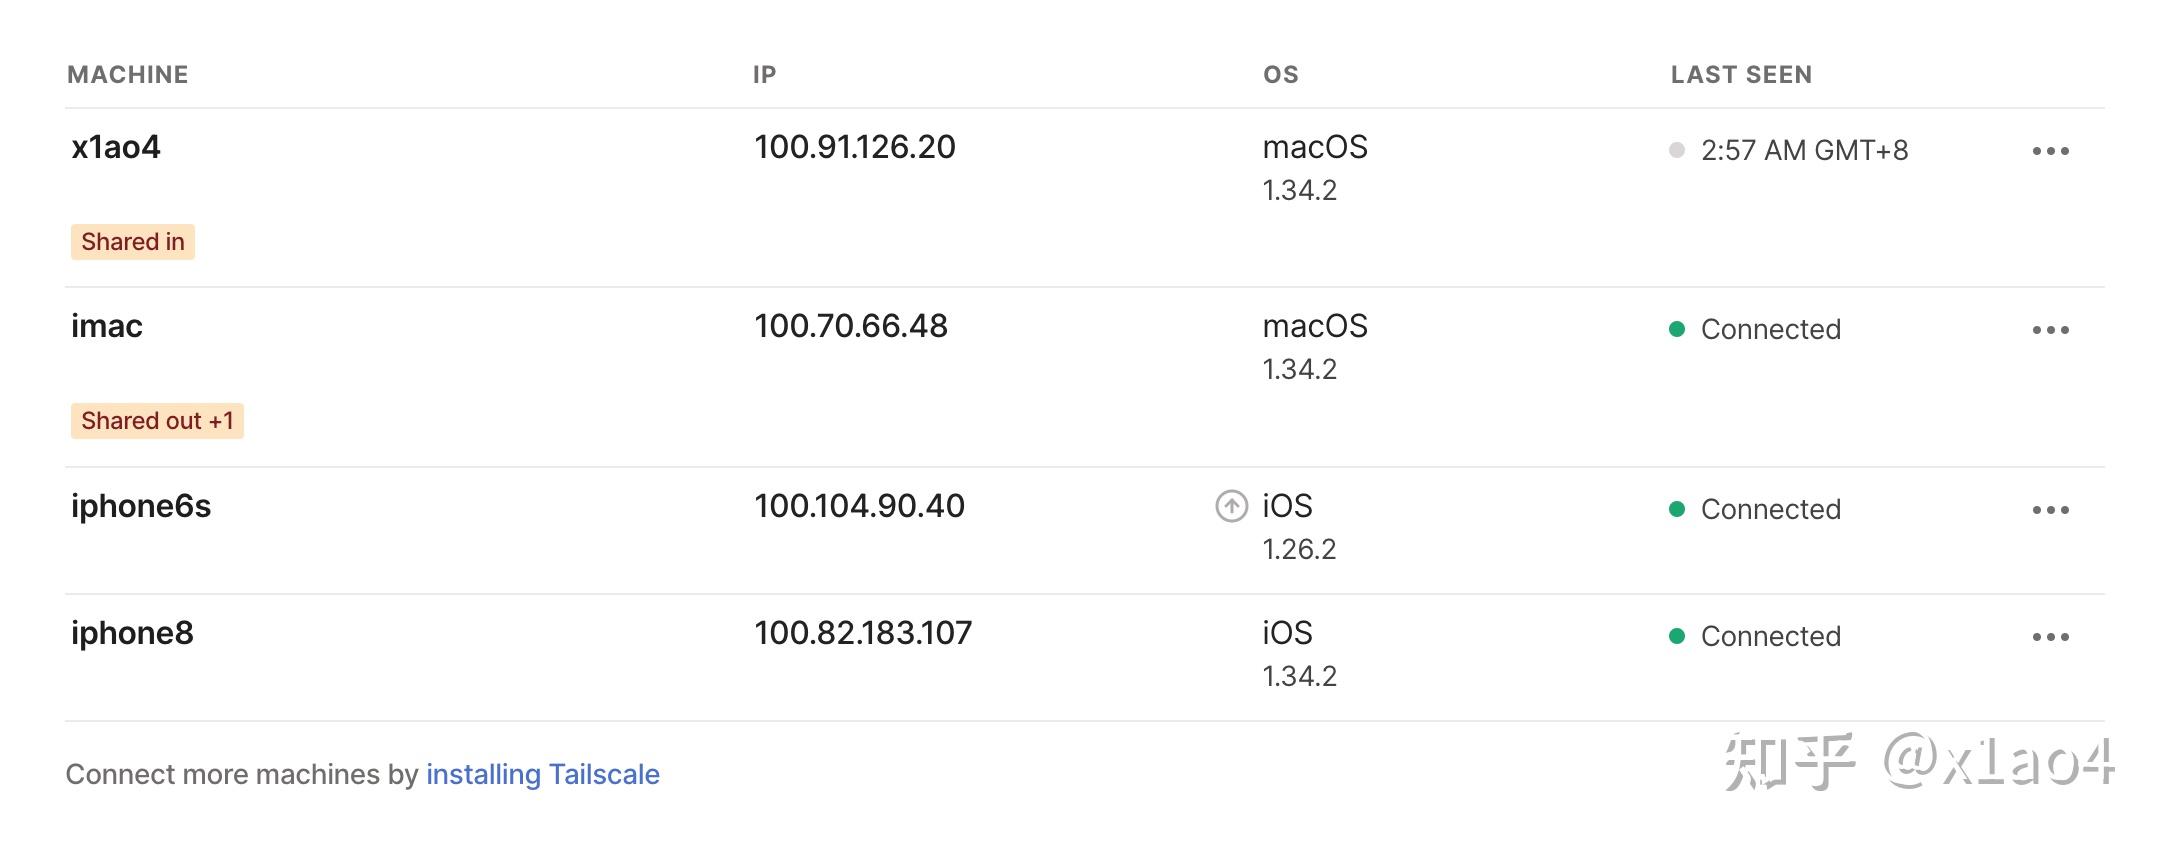Select the iphone6s machine name
The height and width of the screenshot is (849, 2170).
coord(141,507)
